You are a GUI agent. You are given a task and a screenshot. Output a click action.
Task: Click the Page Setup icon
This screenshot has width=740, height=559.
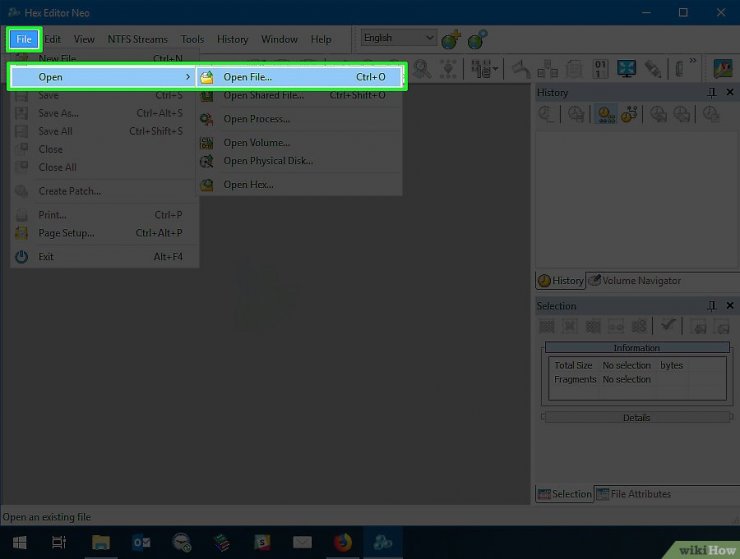[21, 233]
